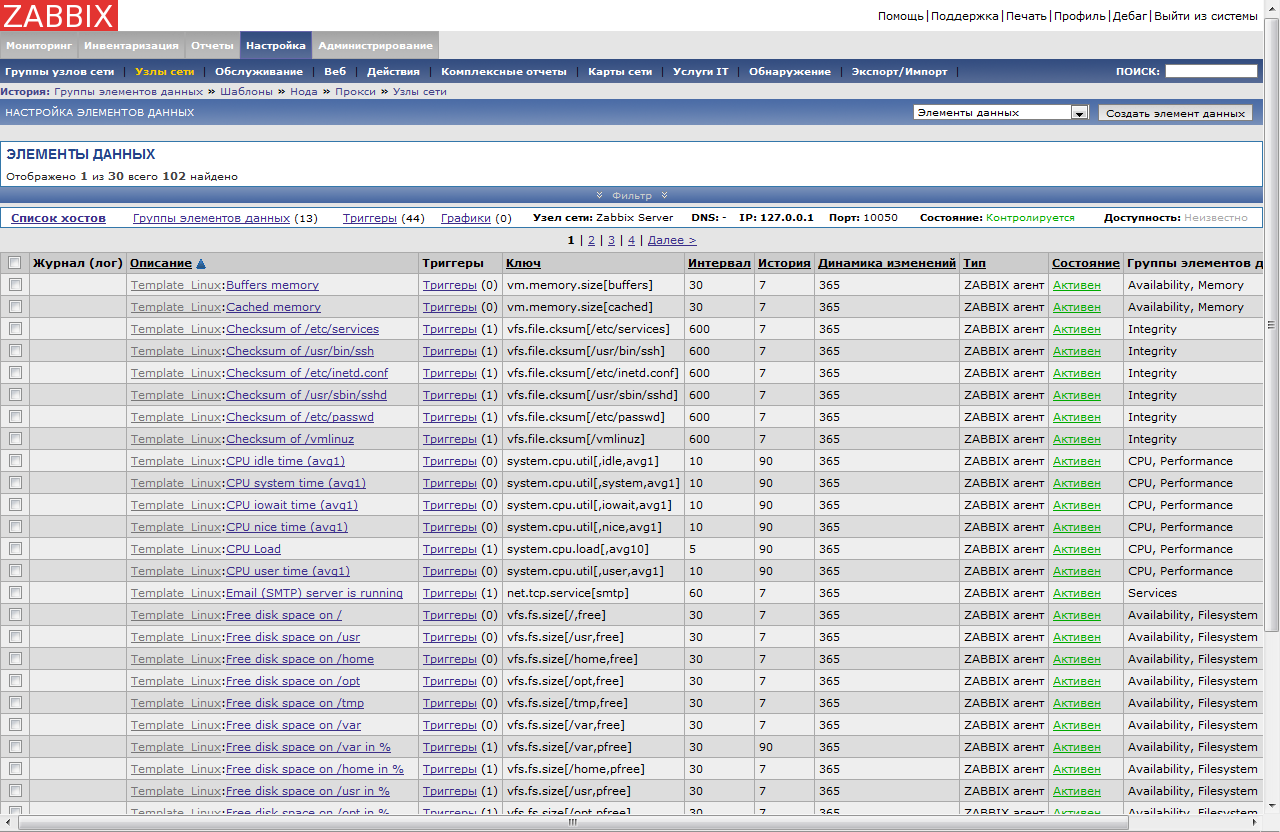
Task: Open the Обнаружение submenu
Action: 790,72
